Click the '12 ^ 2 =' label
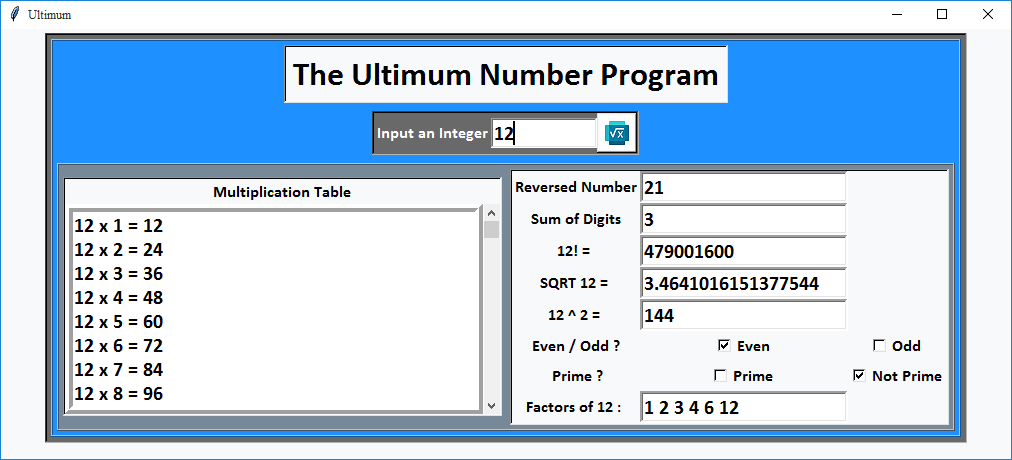The width and height of the screenshot is (1012, 460). coord(574,315)
